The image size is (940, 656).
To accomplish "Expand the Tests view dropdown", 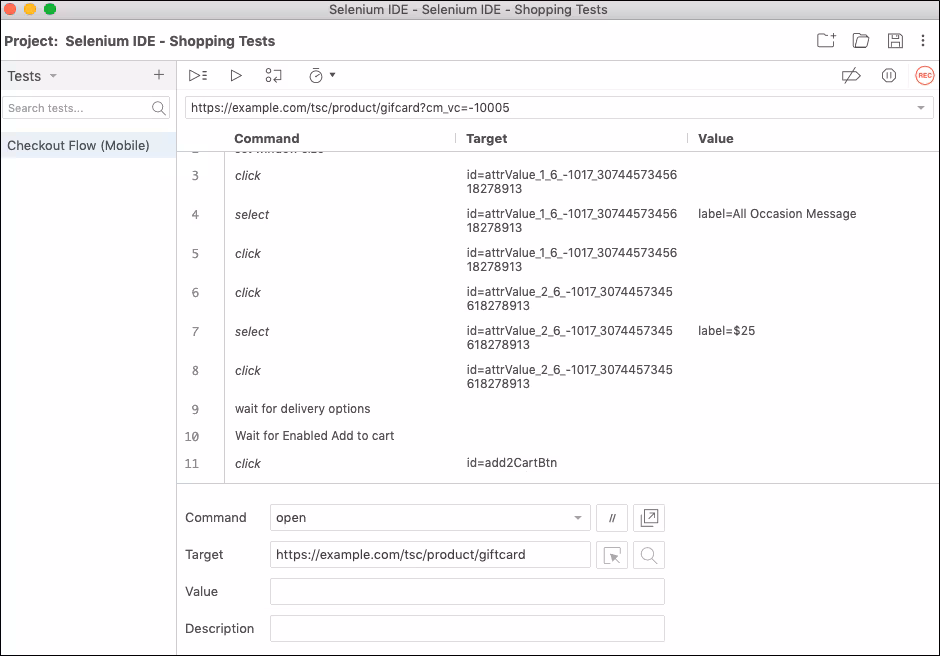I will [53, 77].
